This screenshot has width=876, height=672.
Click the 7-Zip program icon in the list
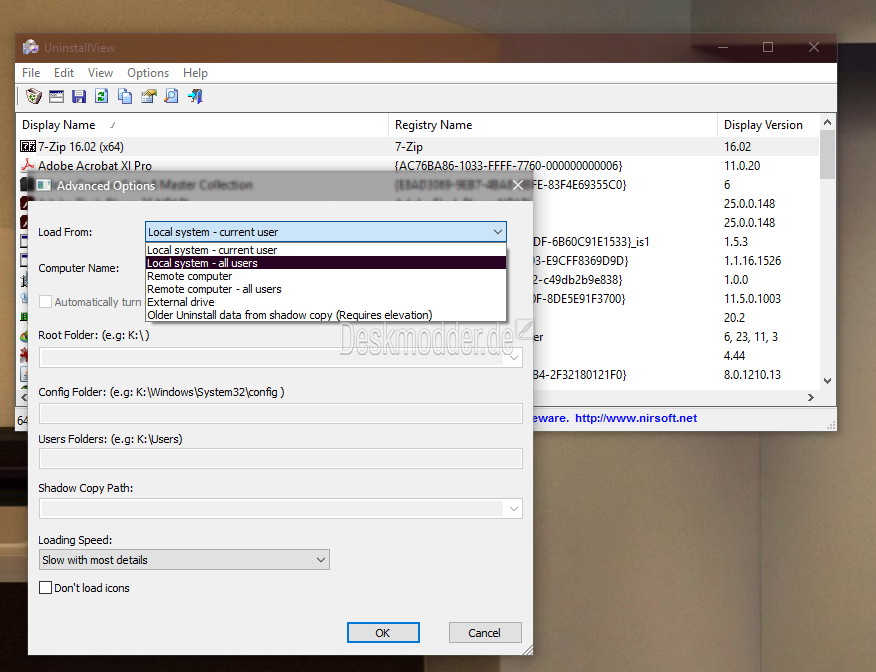coord(28,146)
